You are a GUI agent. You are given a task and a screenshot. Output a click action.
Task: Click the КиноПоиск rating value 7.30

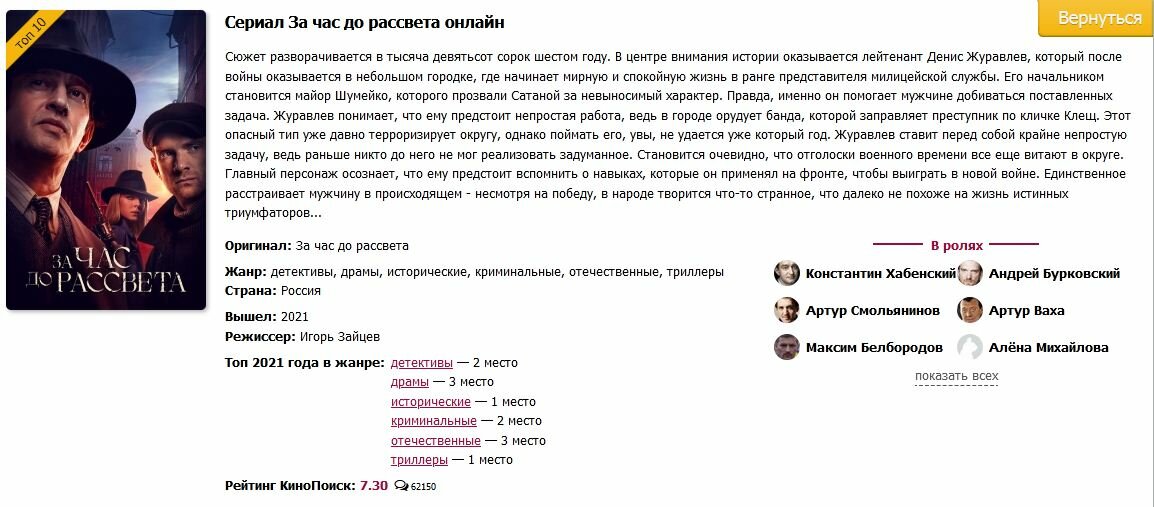373,485
